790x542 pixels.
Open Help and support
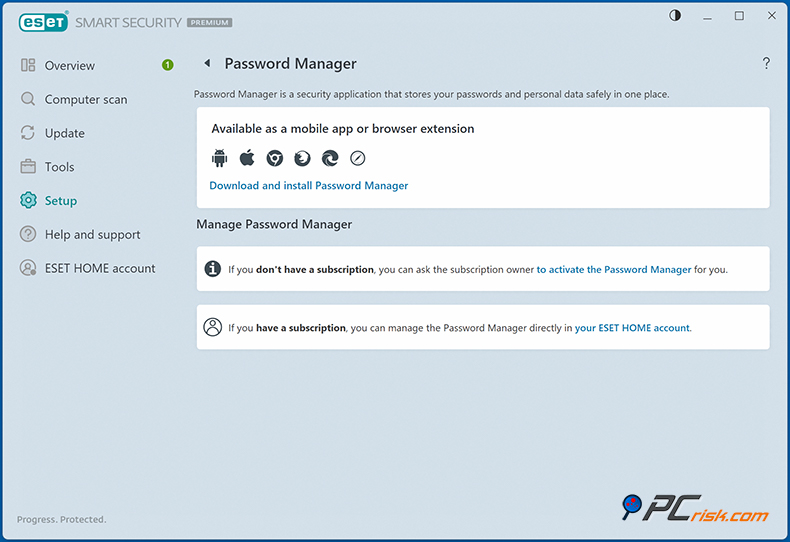(92, 235)
